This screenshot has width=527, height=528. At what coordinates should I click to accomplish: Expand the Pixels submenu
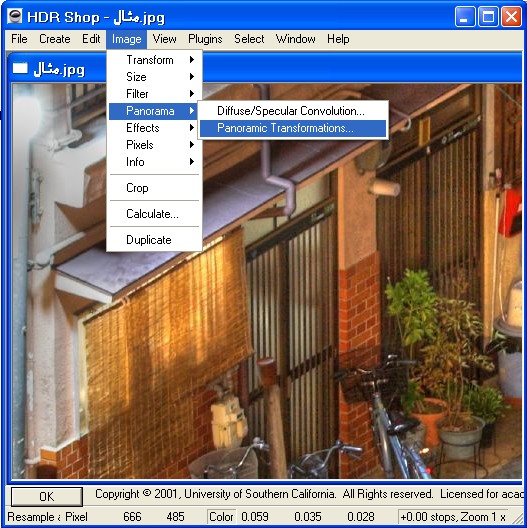[155, 145]
